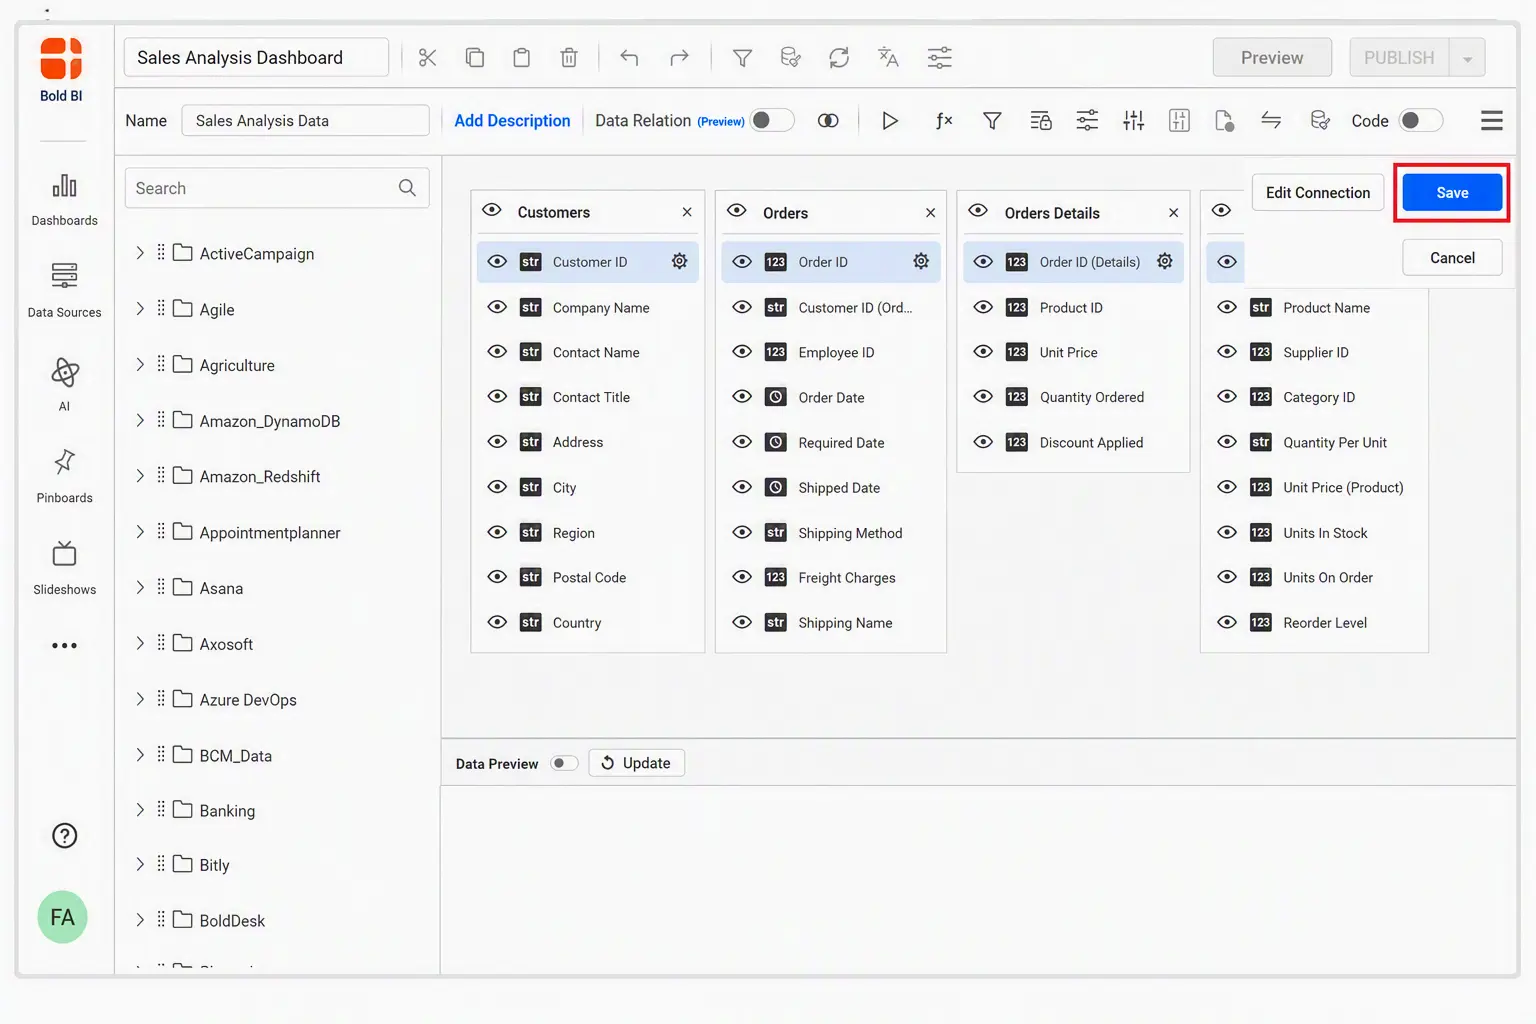The width and height of the screenshot is (1536, 1024).
Task: Open Data Sources in the sidebar
Action: point(64,290)
